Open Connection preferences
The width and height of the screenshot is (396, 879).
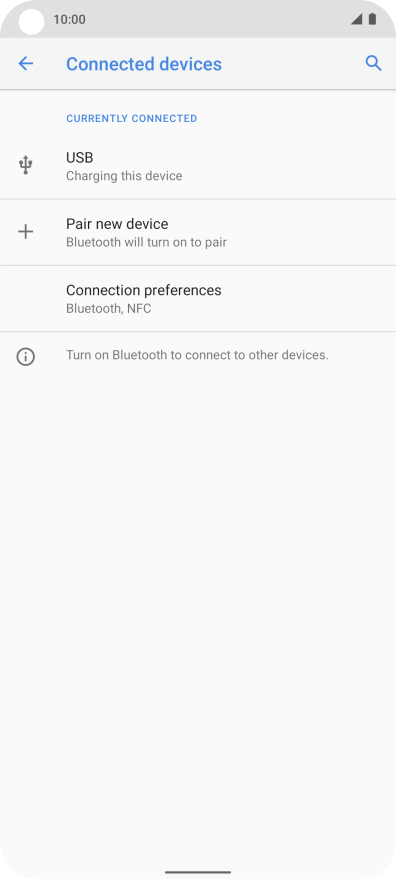(198, 299)
